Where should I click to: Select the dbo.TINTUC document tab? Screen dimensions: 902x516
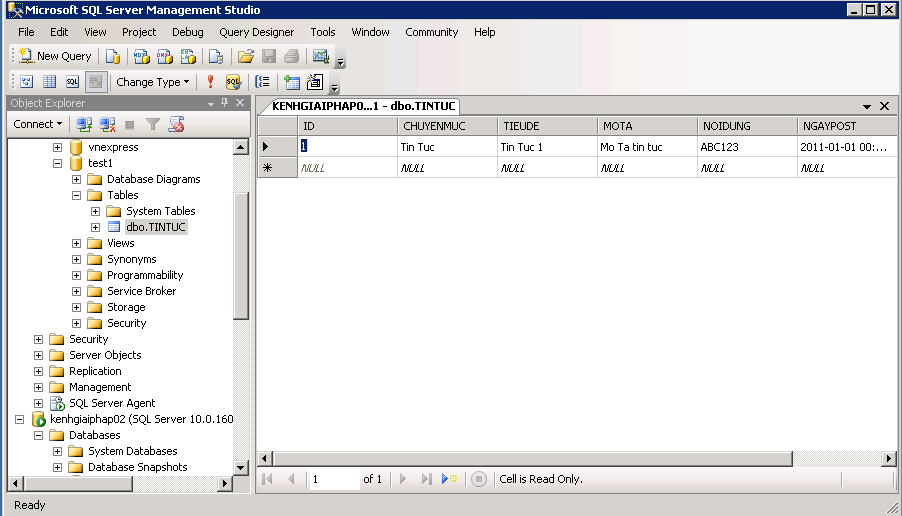pos(362,106)
